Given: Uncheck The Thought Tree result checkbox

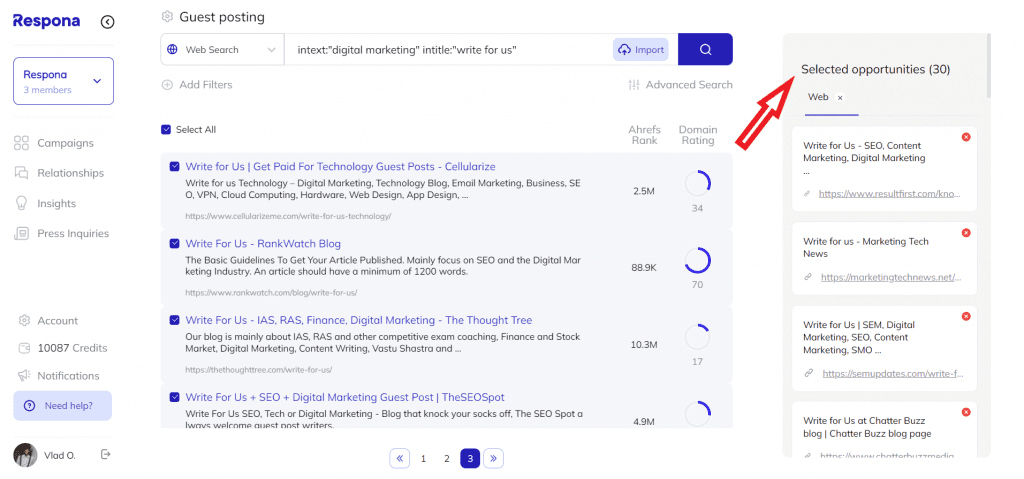Looking at the screenshot, I should tap(174, 320).
